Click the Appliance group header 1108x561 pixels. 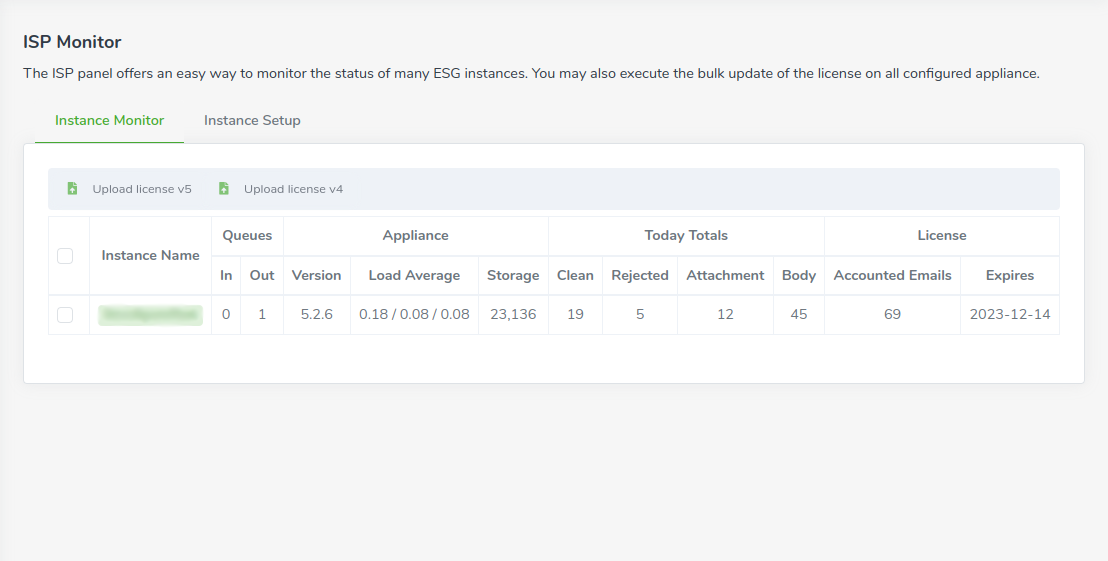[416, 235]
